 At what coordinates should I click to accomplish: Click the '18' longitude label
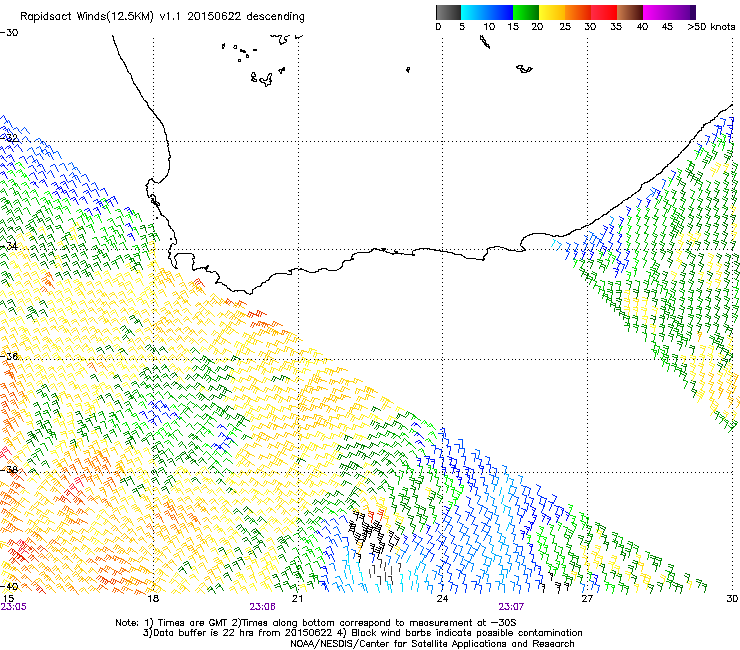pyautogui.click(x=153, y=599)
